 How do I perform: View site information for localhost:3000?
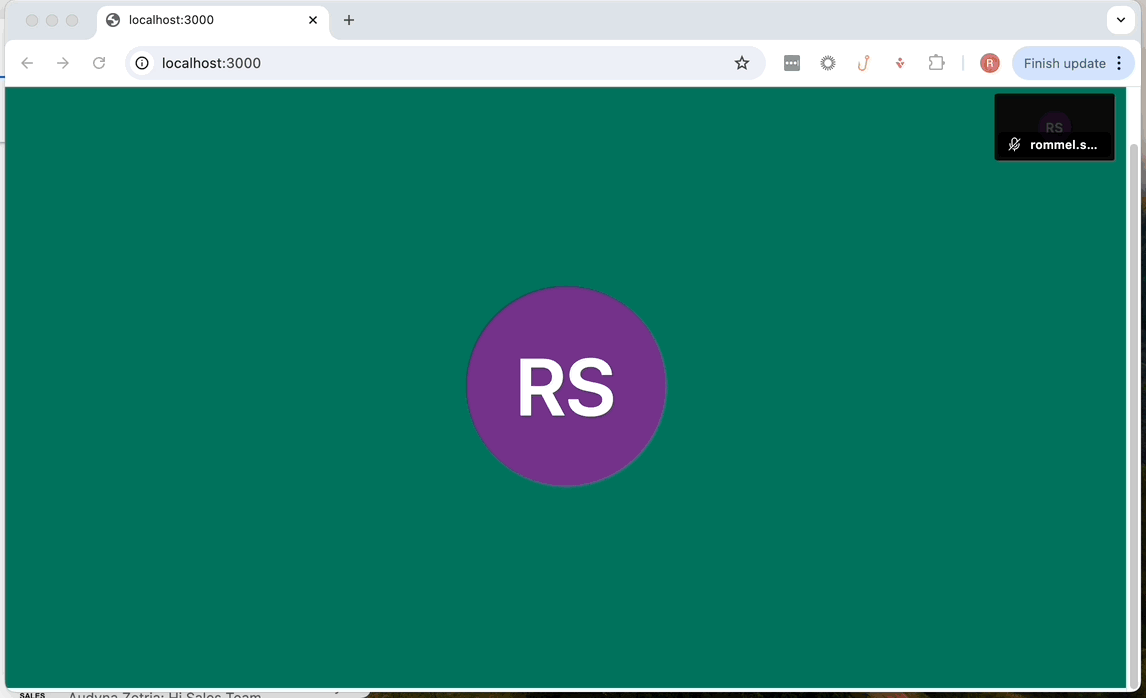pos(142,63)
